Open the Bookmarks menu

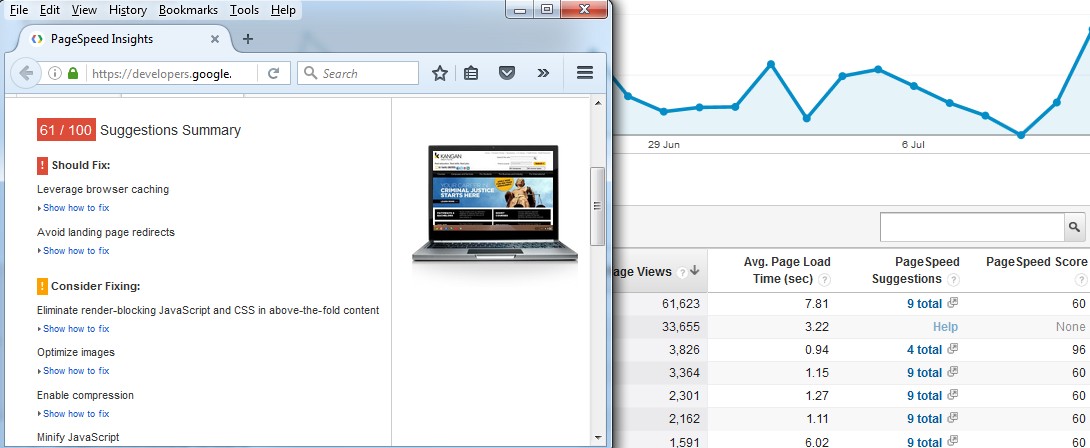click(188, 10)
